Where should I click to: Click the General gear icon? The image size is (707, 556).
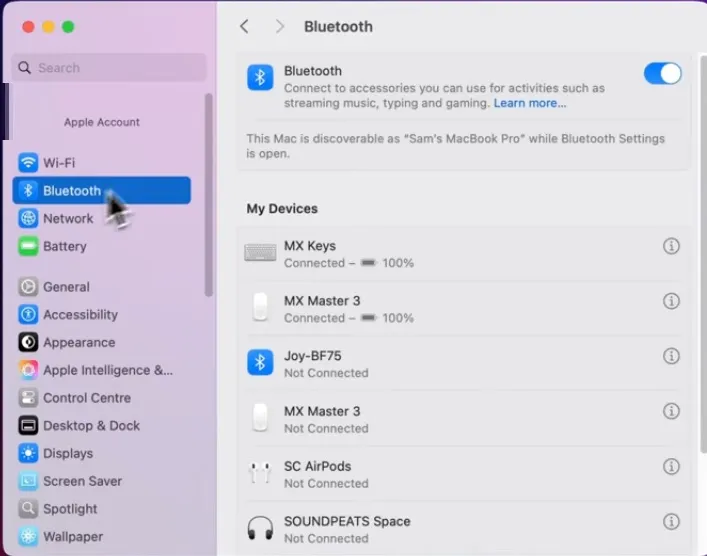pos(28,287)
